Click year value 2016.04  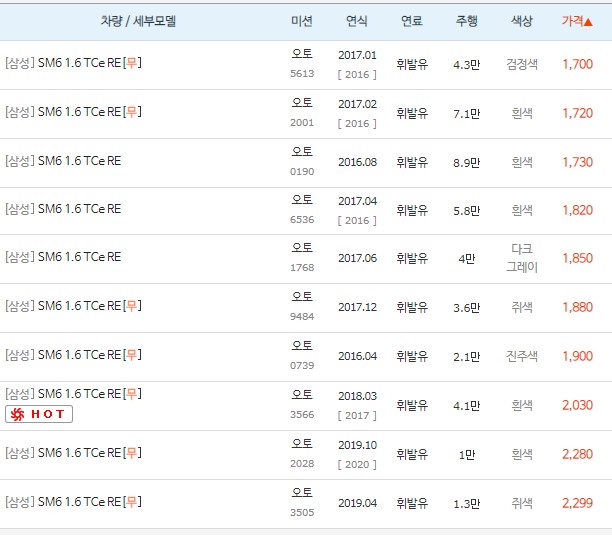(x=358, y=356)
